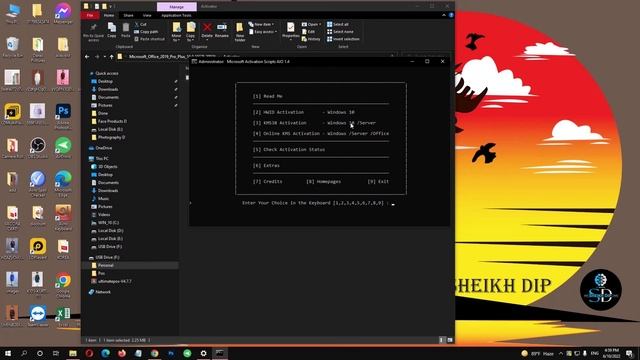
Task: Open the Application Tools tab
Action: [x=176, y=16]
